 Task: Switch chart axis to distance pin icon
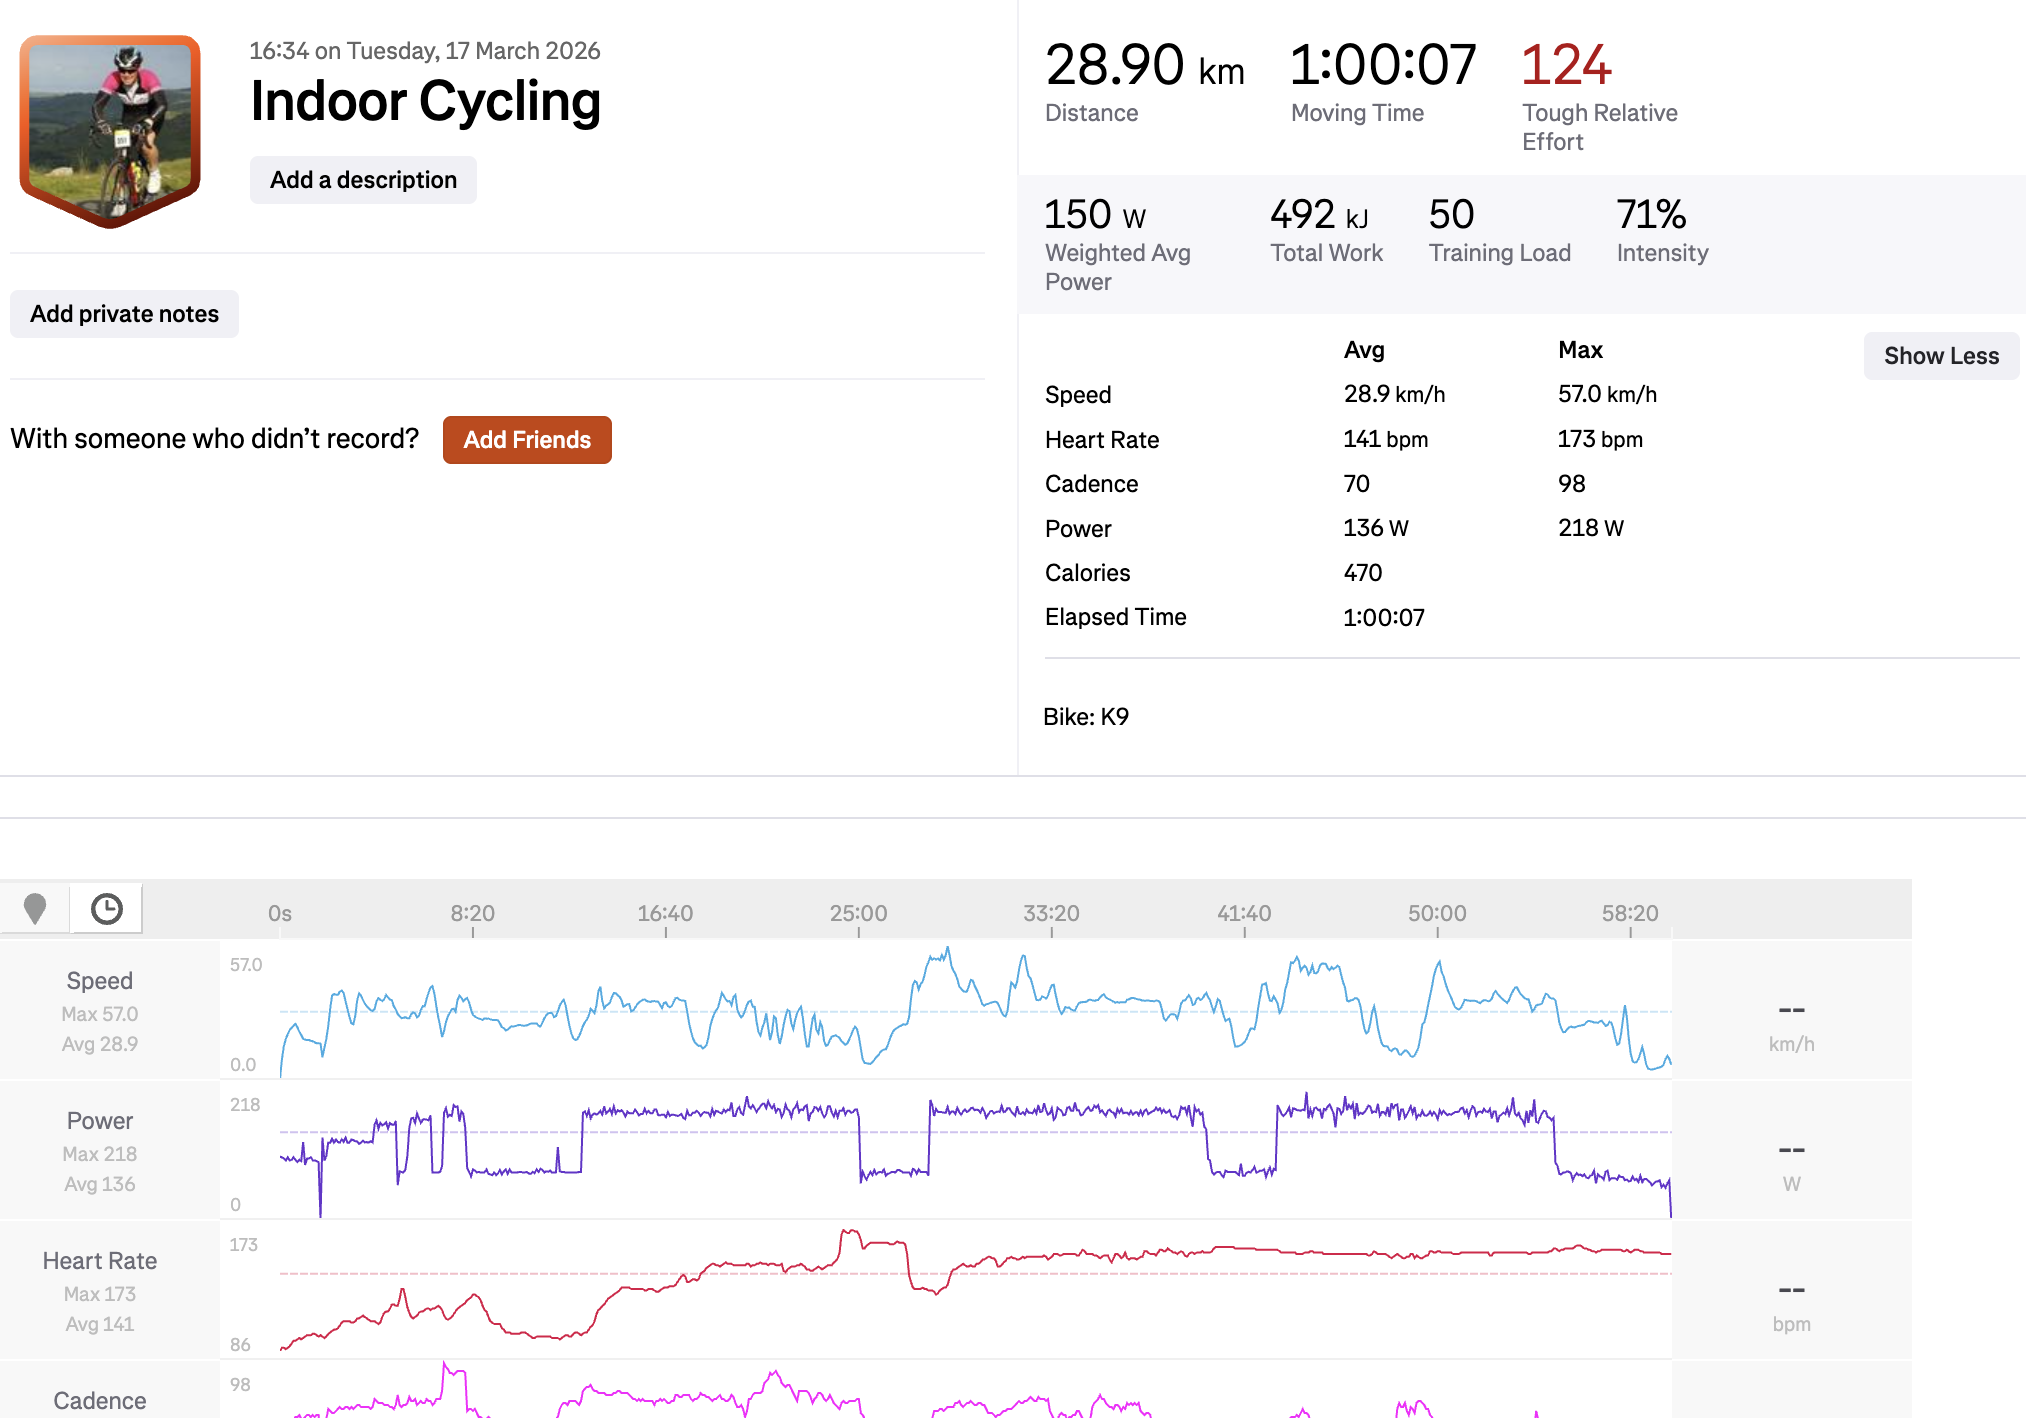35,908
